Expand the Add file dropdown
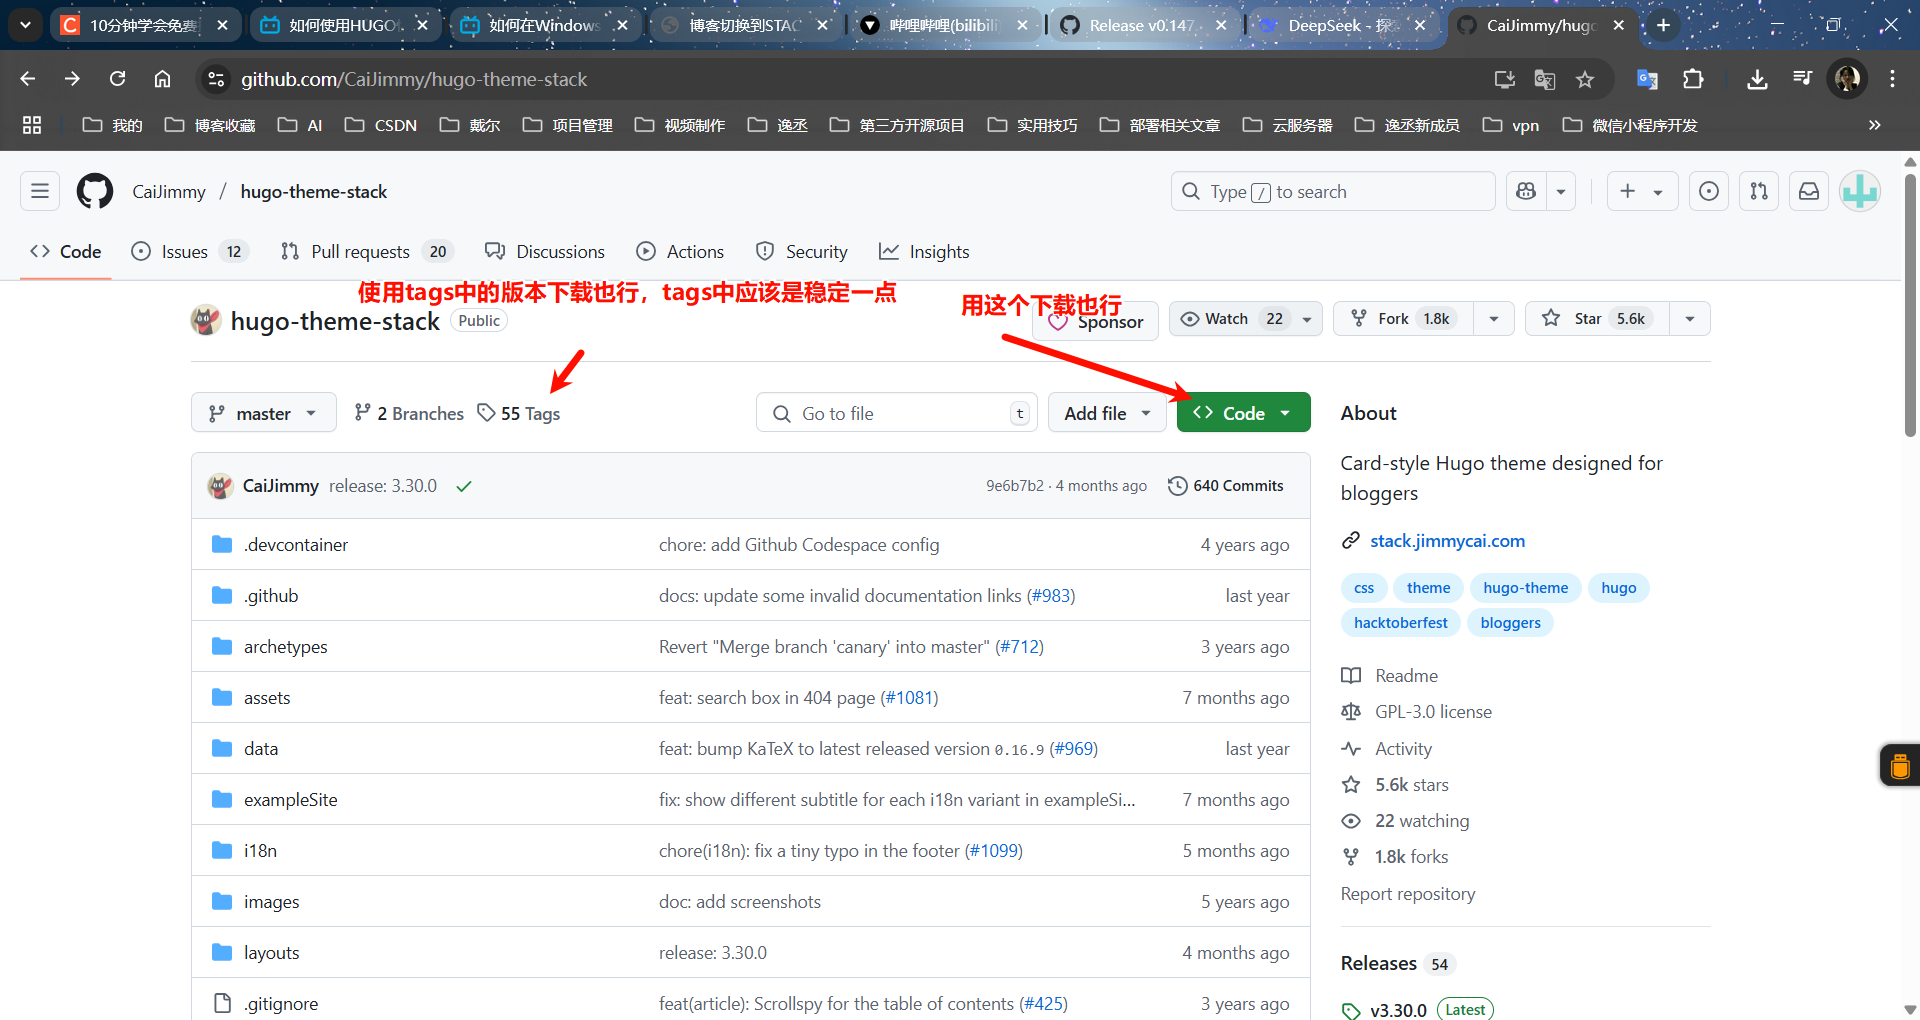This screenshot has width=1920, height=1020. coord(1107,413)
